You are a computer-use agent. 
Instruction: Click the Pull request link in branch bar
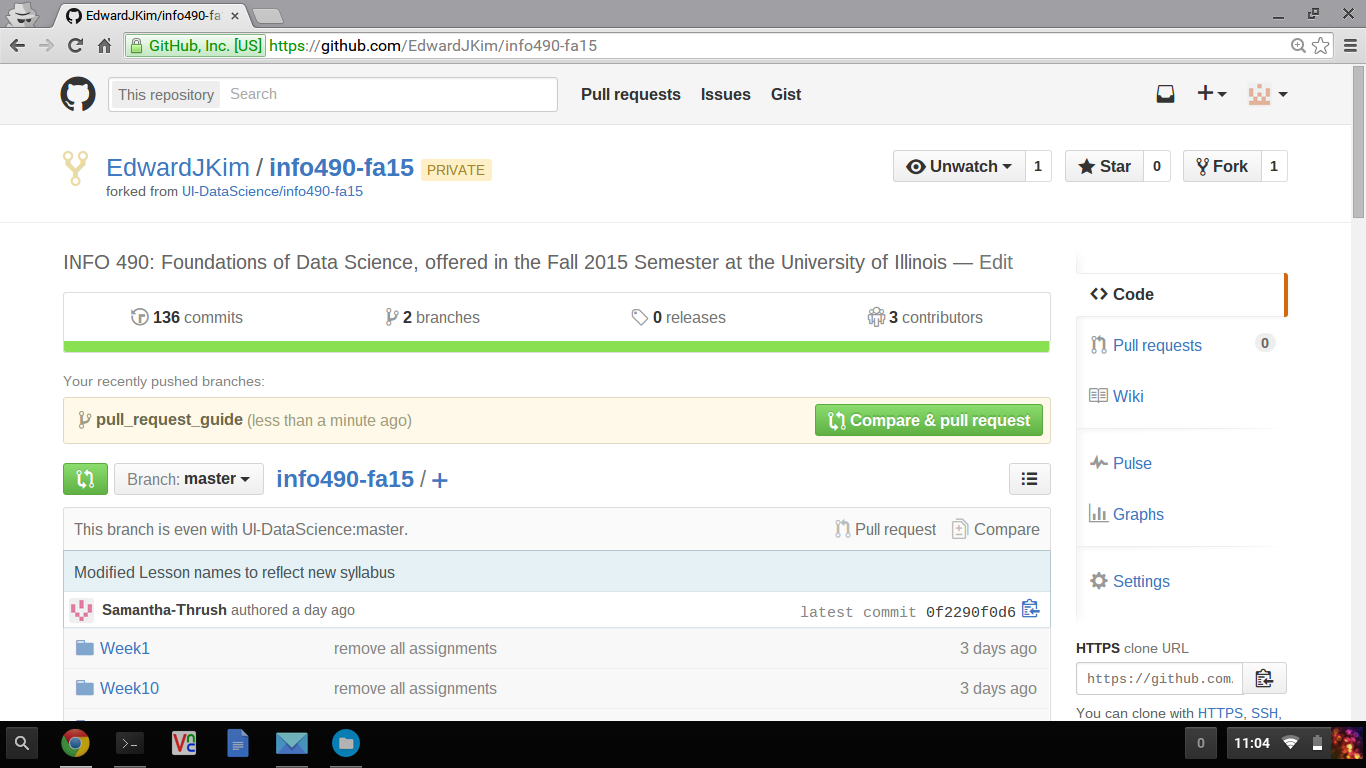coord(886,529)
